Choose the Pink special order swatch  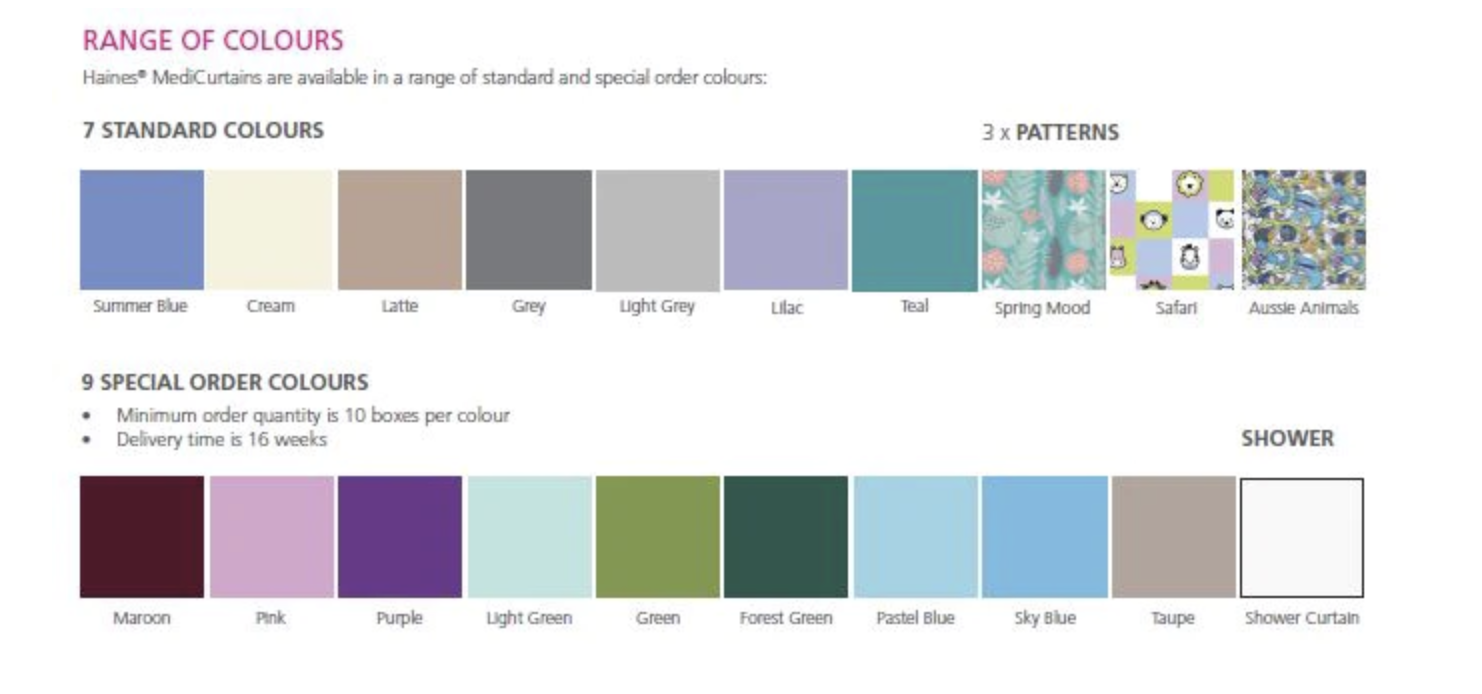click(271, 537)
